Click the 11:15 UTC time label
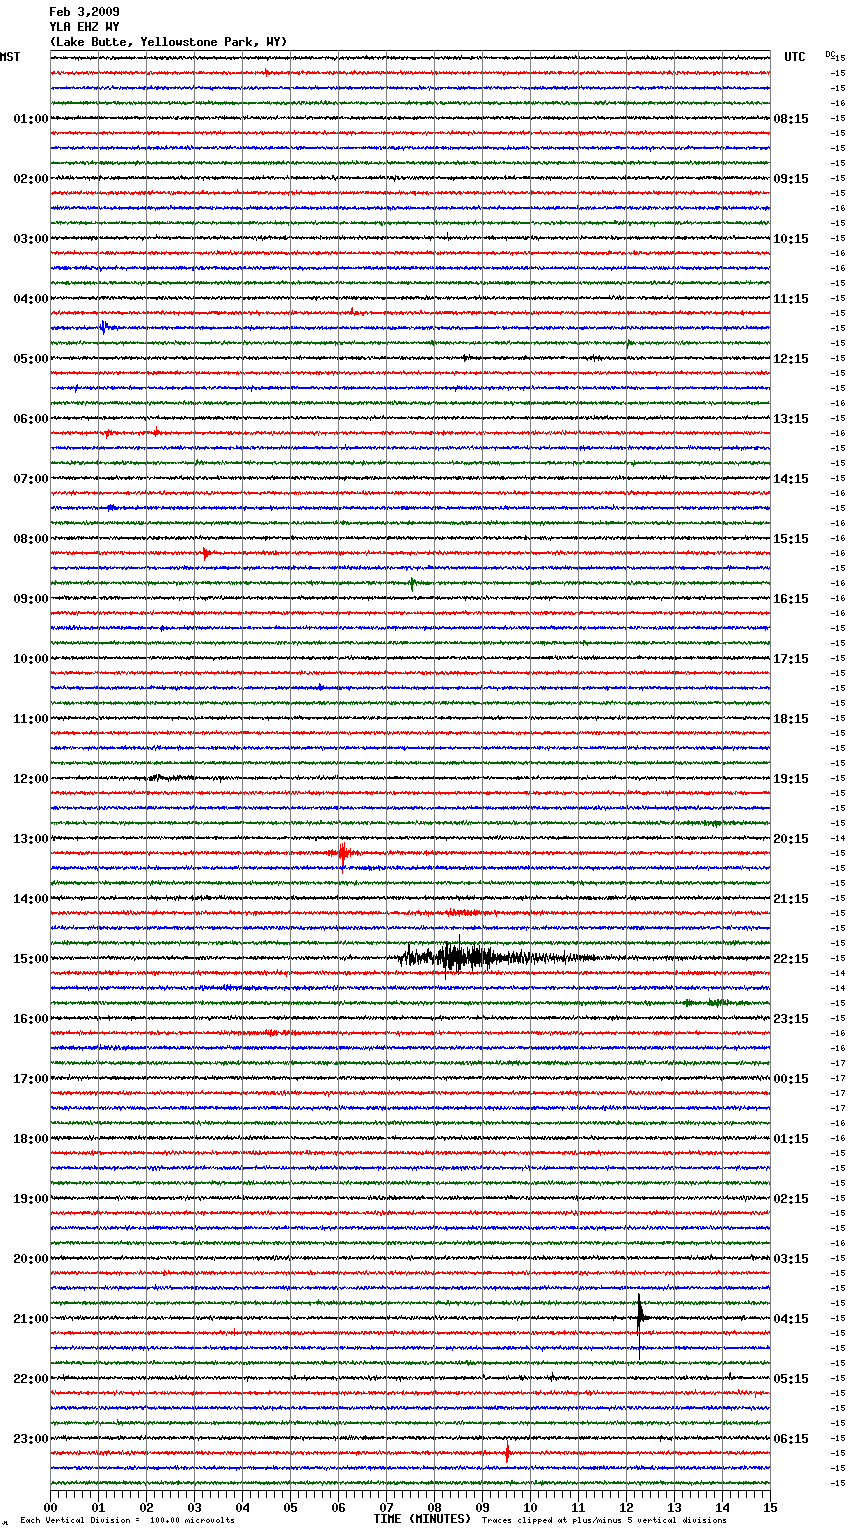850x1534 pixels. point(791,299)
